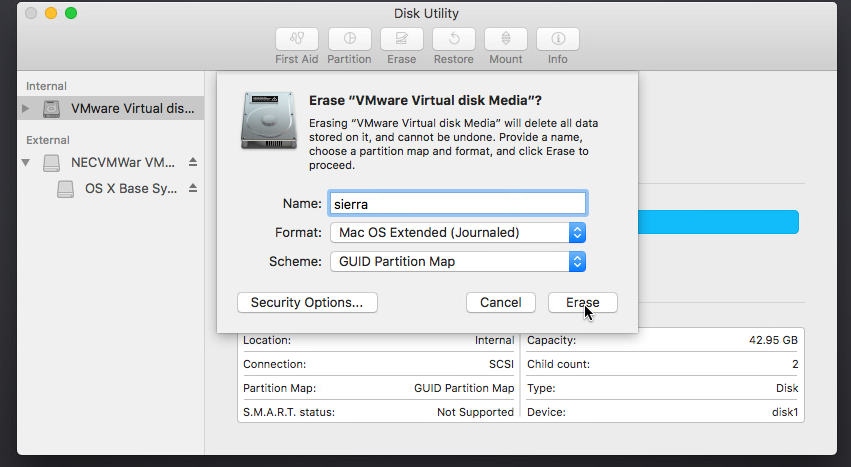Click the Mount toolbar icon
The image size is (851, 467).
(506, 39)
